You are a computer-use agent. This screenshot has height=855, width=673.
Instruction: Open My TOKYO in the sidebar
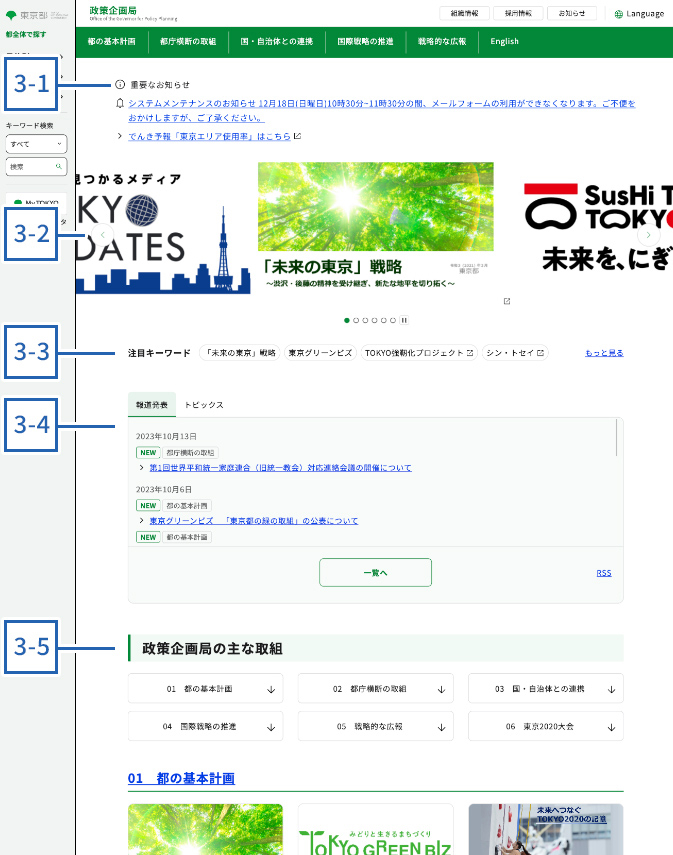click(36, 203)
